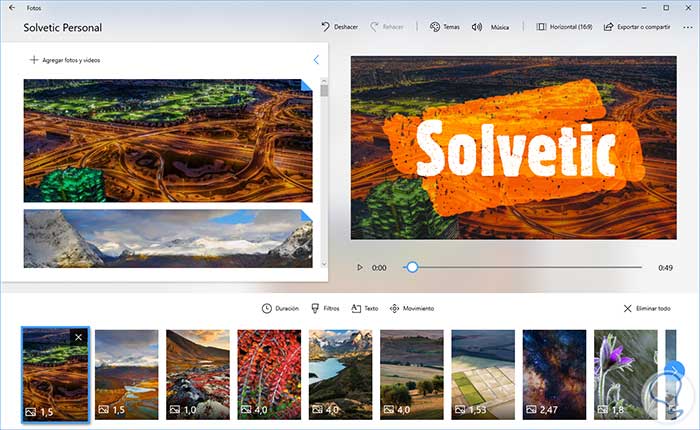Viewport: 700px width, 430px height.
Task: Click the Solvetic Personal project title
Action: click(63, 28)
